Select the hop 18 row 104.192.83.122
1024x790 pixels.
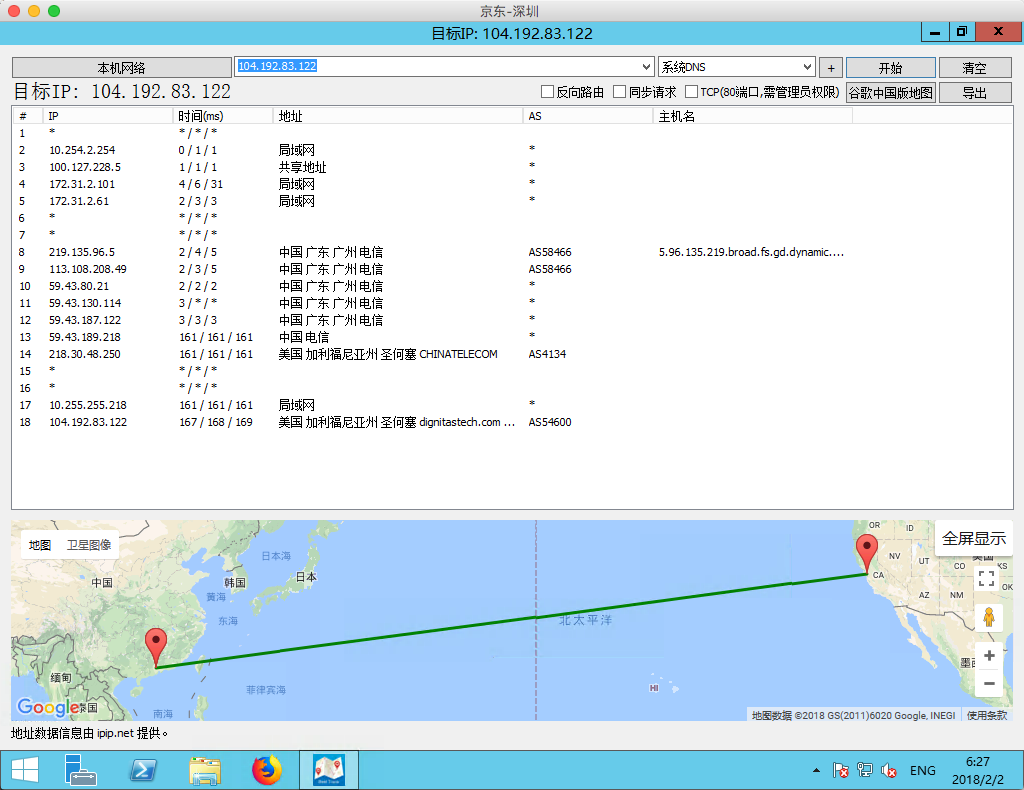tap(88, 422)
